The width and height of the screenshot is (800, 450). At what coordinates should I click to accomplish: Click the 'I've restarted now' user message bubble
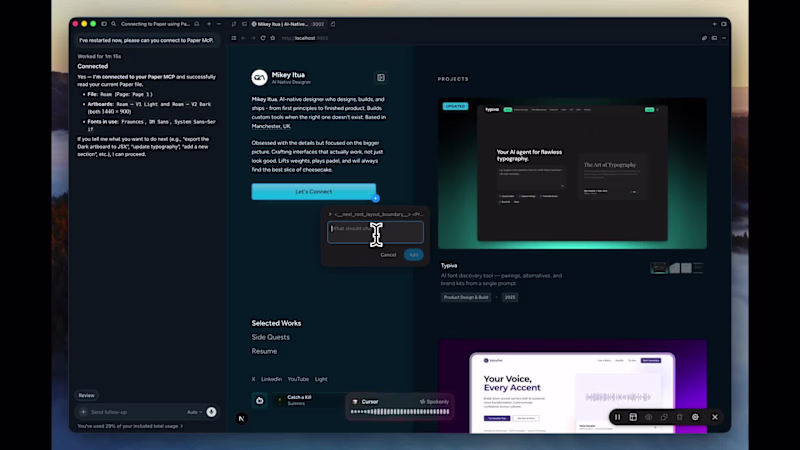point(146,40)
